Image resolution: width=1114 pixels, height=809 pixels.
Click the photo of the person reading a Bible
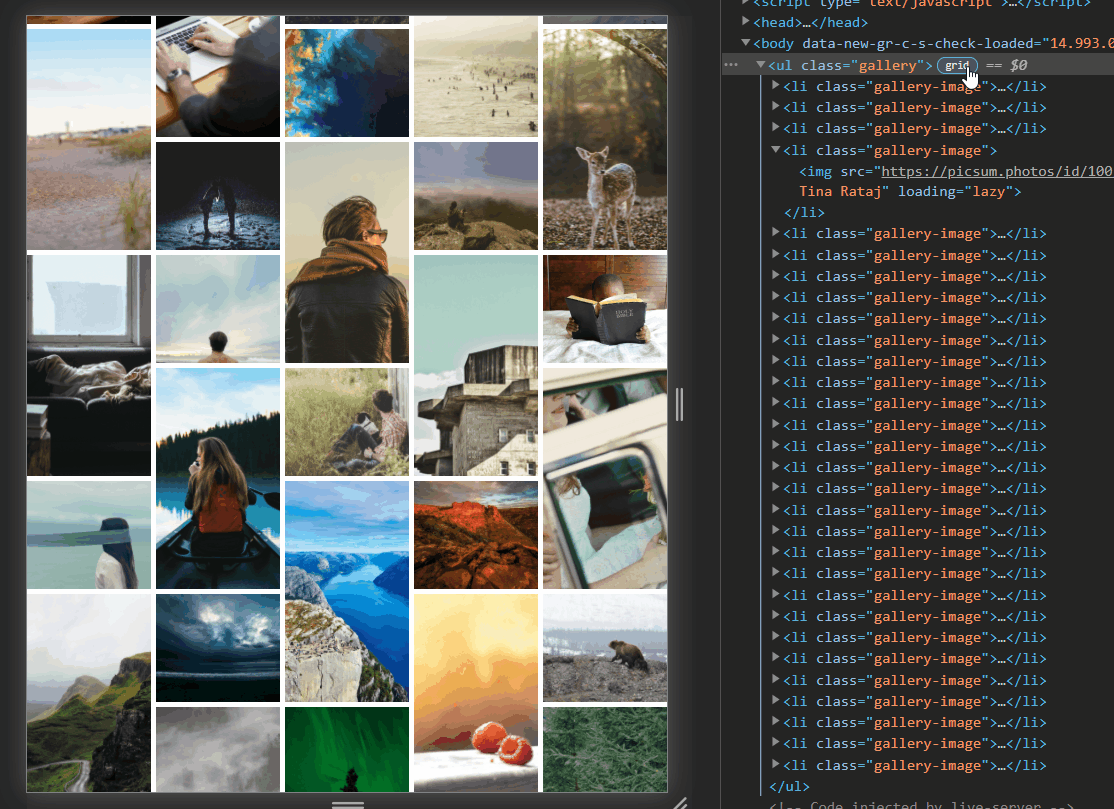[x=605, y=309]
